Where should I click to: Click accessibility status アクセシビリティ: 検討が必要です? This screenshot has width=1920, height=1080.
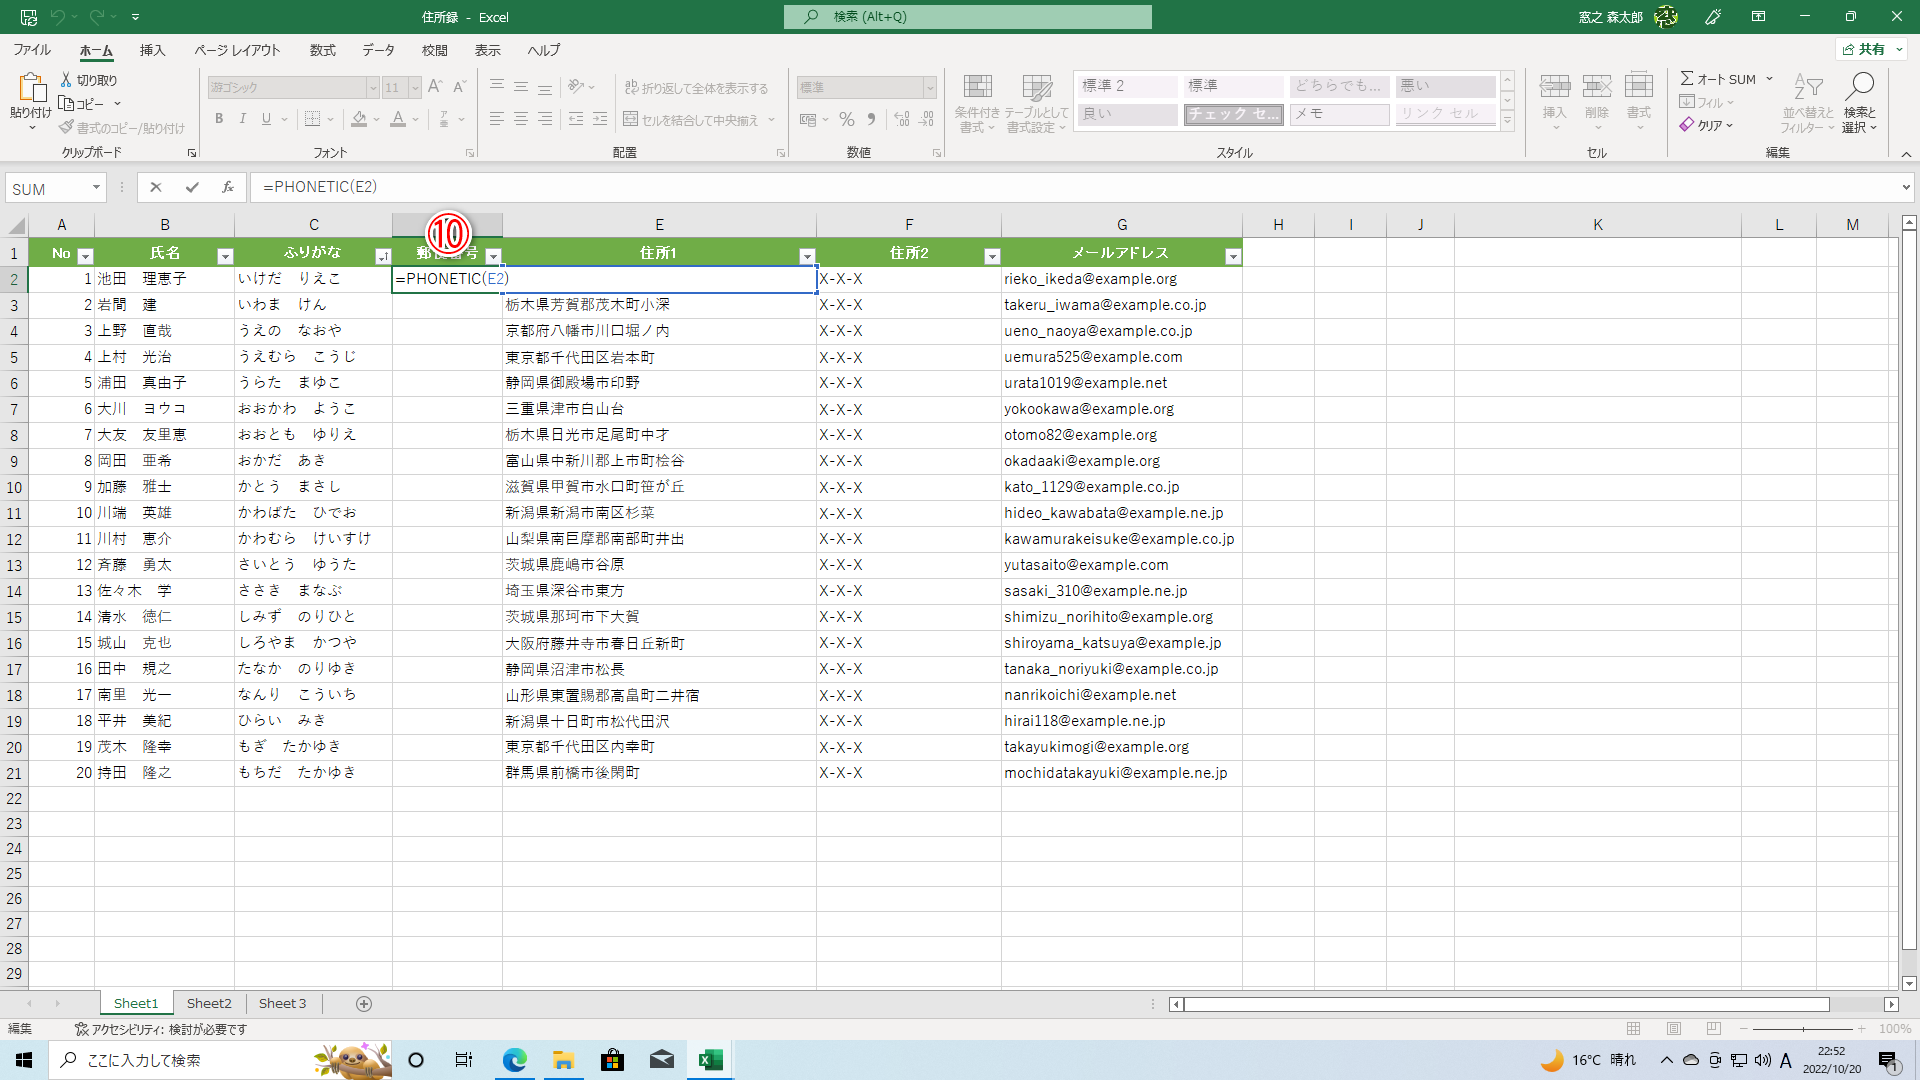pyautogui.click(x=162, y=1029)
